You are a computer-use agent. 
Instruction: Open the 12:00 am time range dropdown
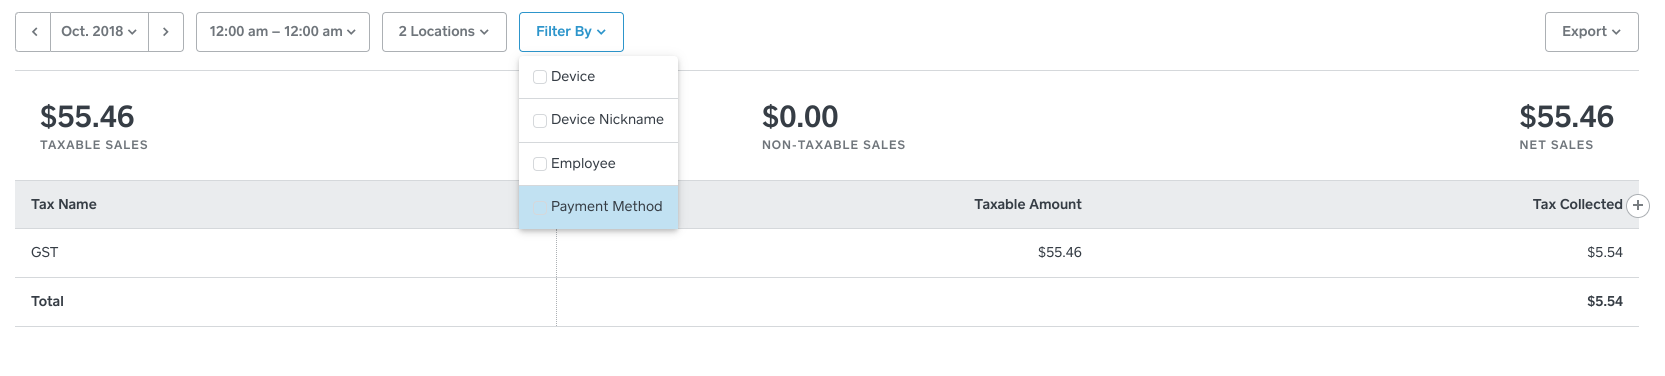[283, 32]
